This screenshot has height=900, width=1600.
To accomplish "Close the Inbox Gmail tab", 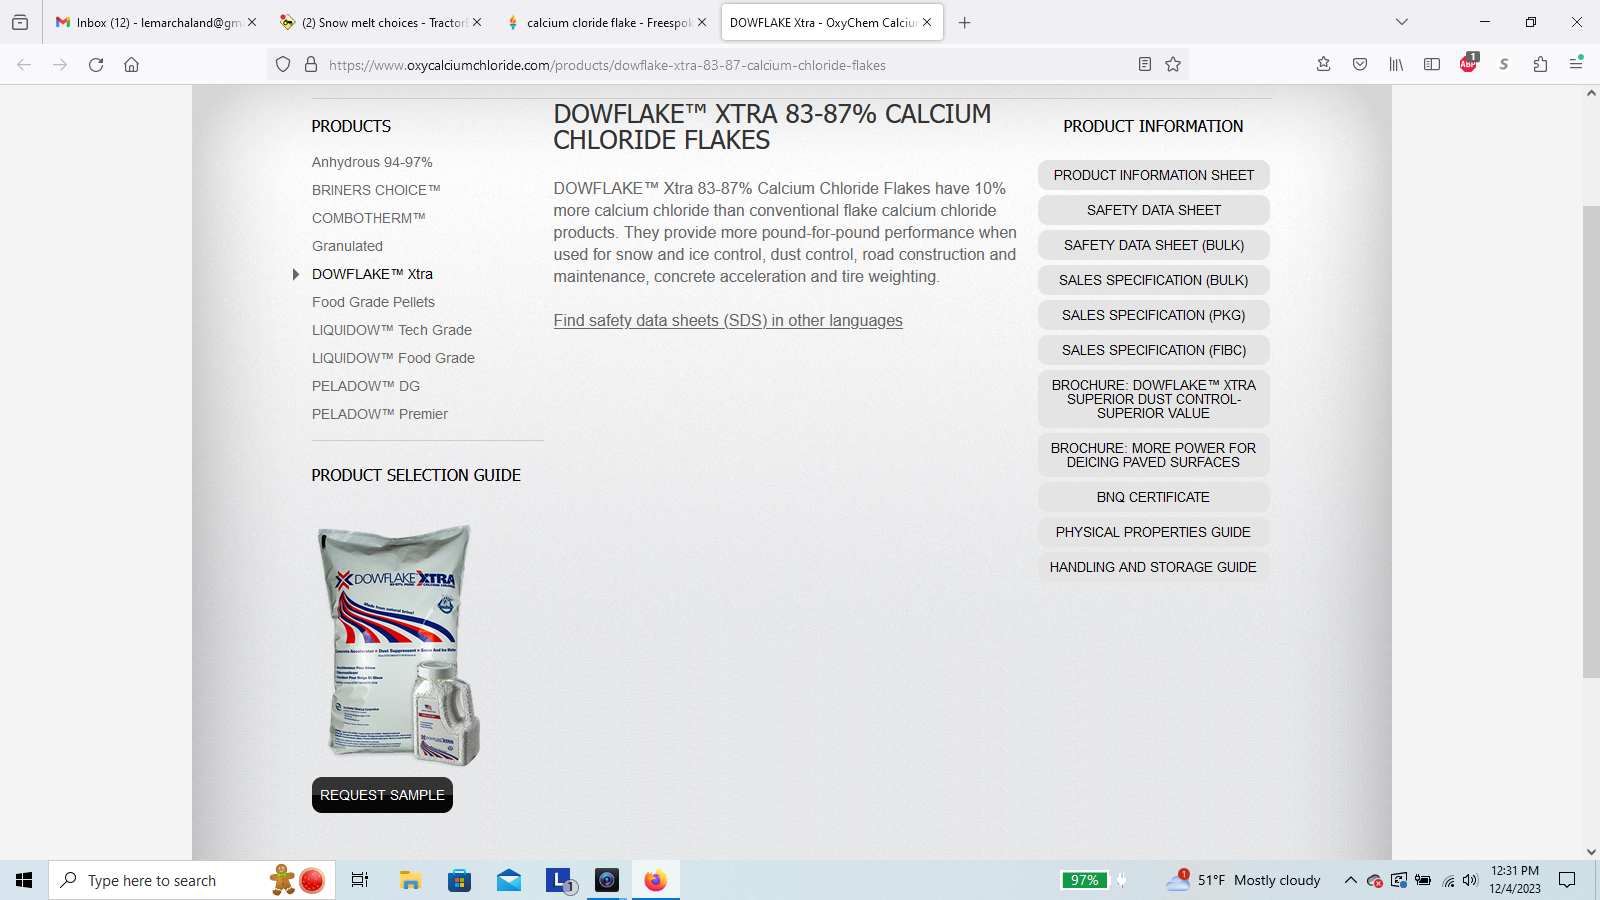I will point(252,22).
